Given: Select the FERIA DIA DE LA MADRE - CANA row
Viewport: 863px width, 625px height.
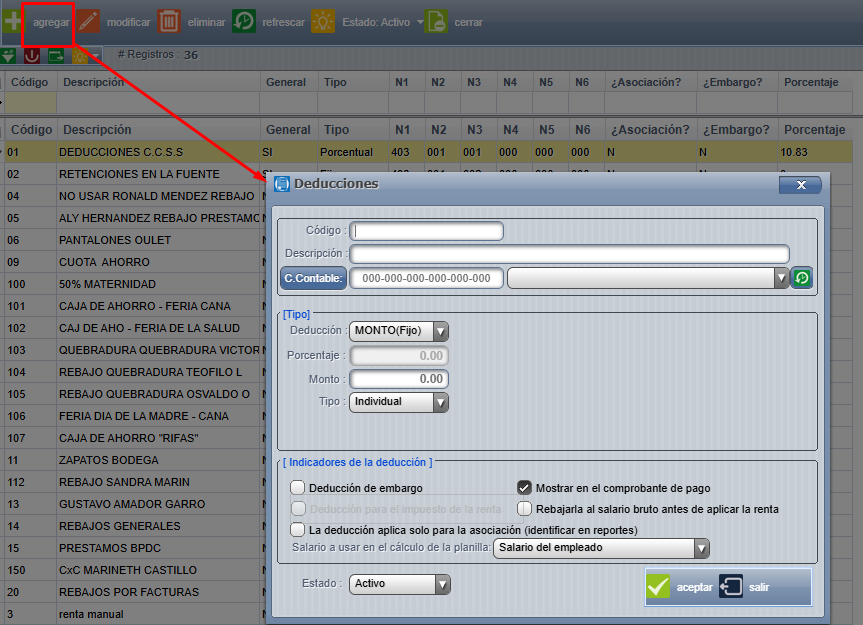Looking at the screenshot, I should click(134, 416).
